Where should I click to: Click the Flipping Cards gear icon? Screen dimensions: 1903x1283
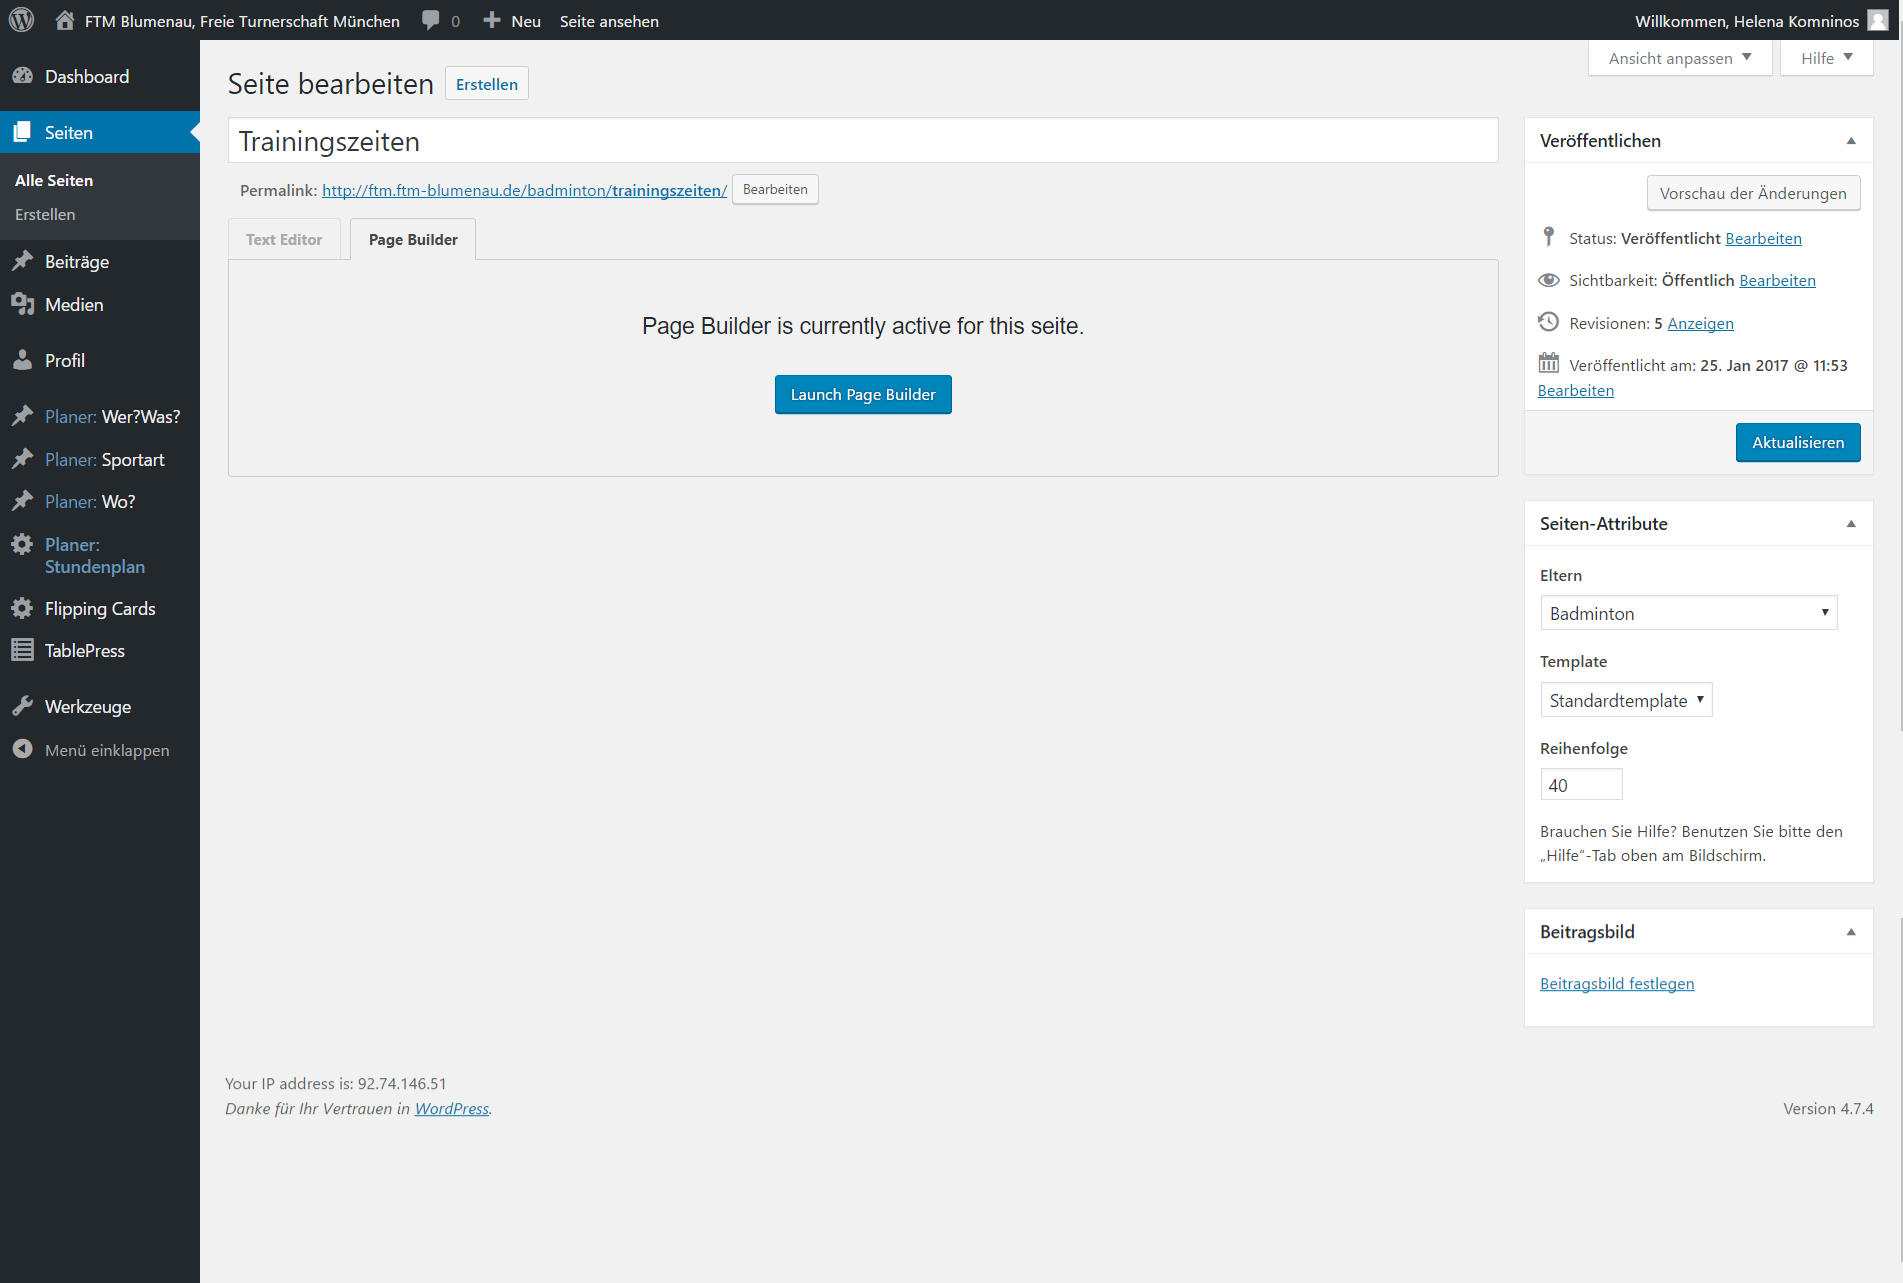tap(22, 608)
